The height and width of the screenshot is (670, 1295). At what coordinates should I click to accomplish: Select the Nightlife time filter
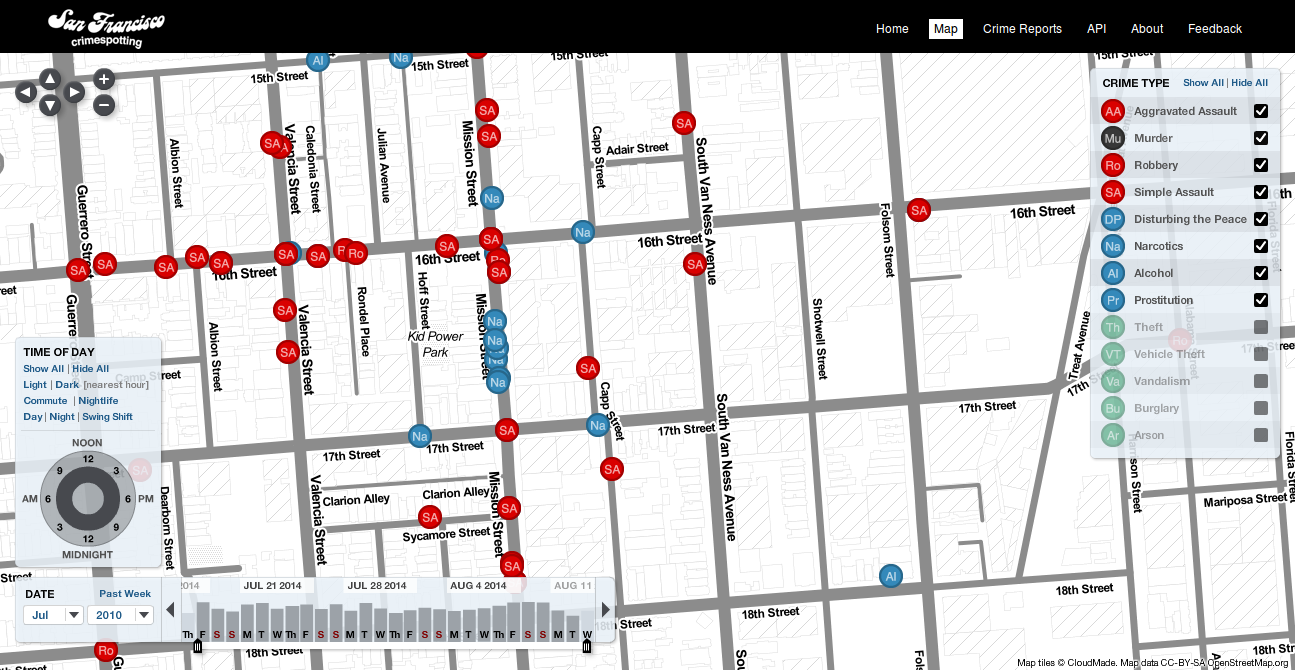click(99, 401)
